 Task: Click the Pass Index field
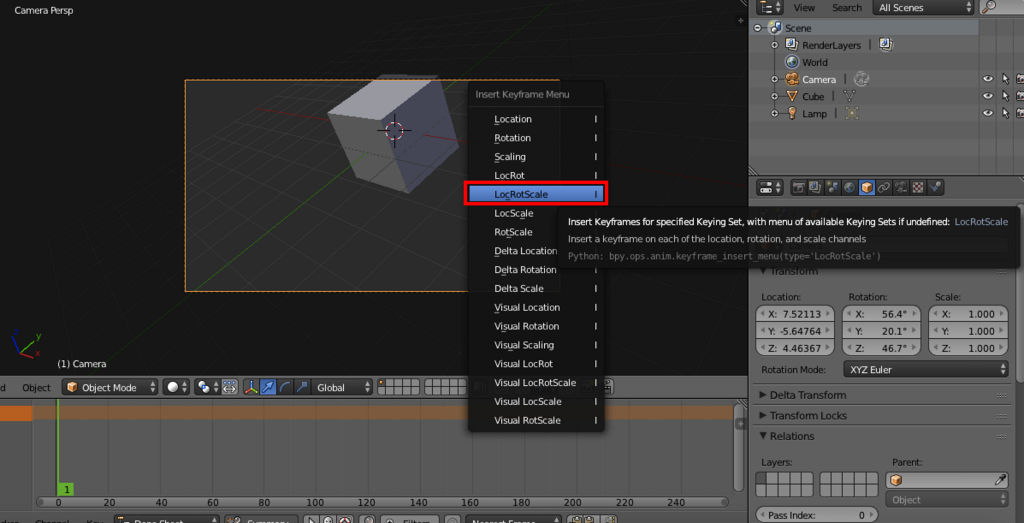(x=815, y=515)
